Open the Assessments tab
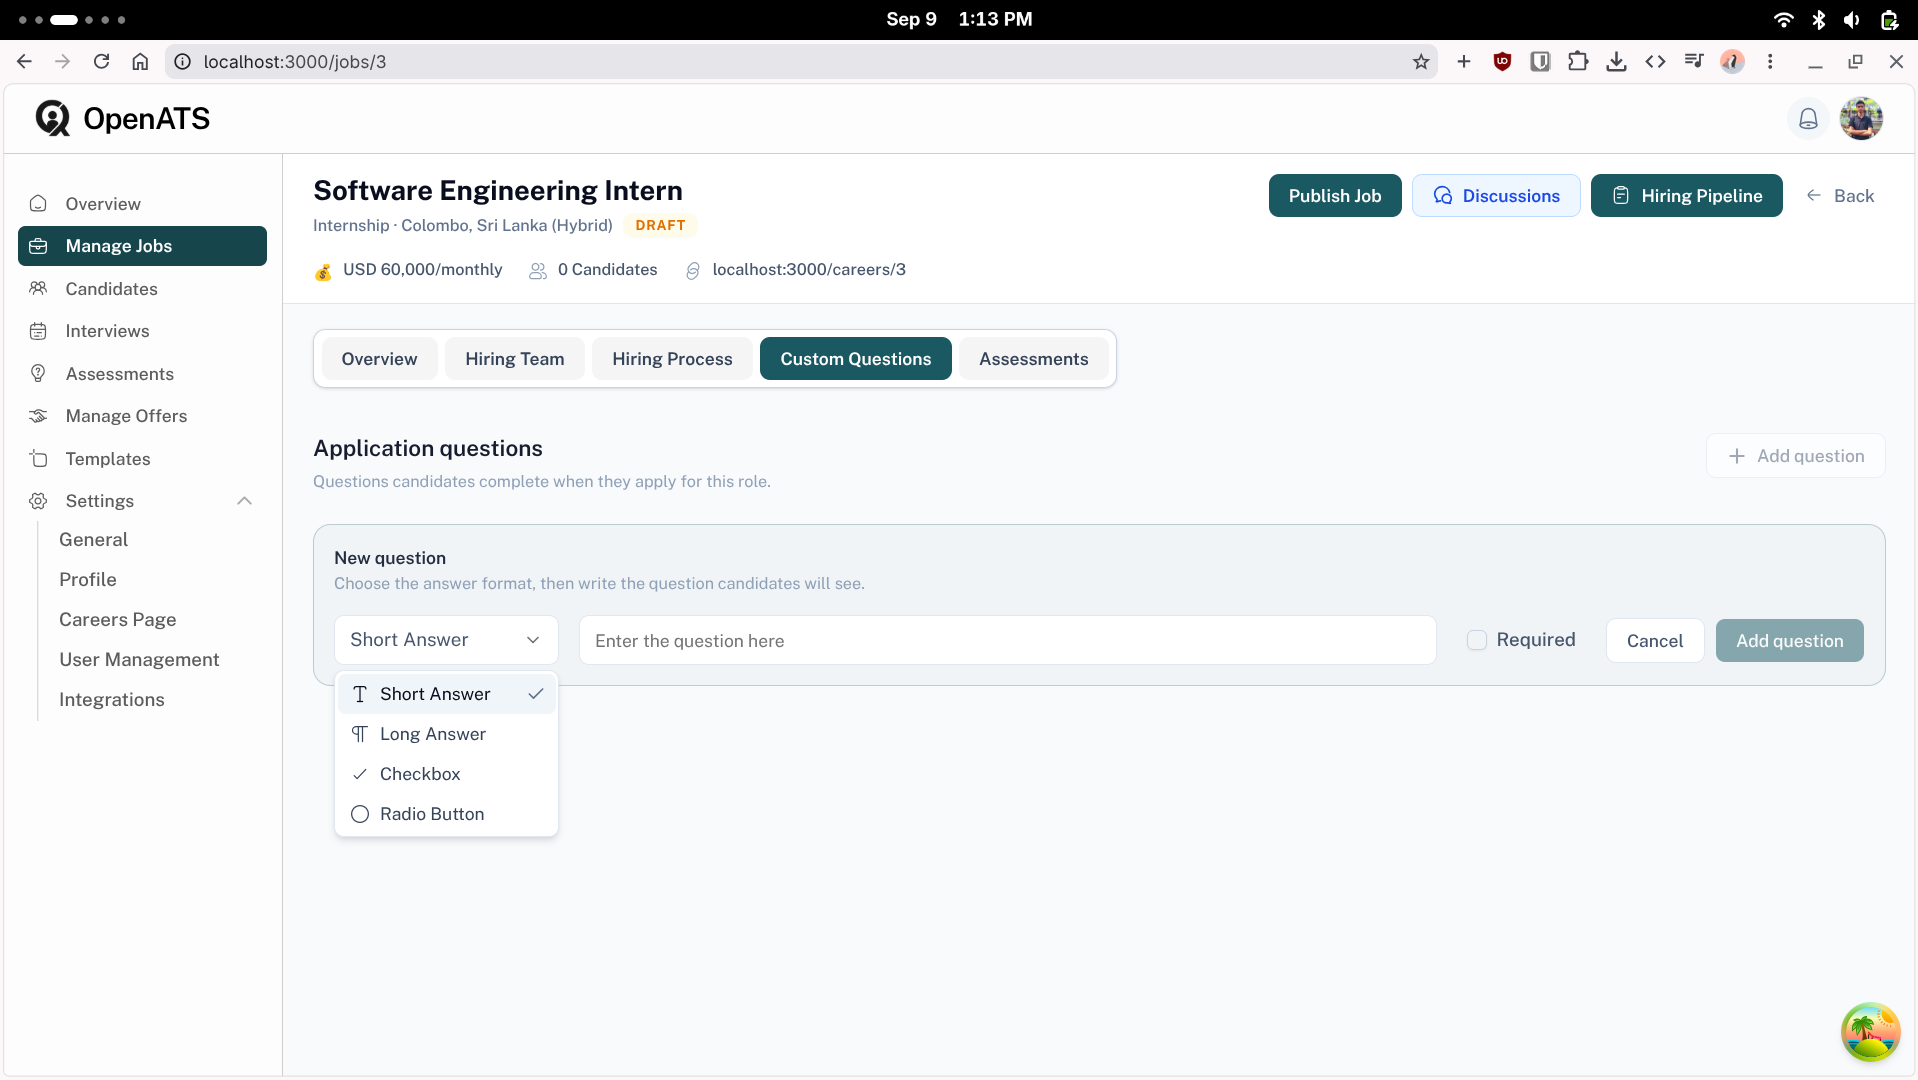The width and height of the screenshot is (1918, 1080). coord(1033,359)
